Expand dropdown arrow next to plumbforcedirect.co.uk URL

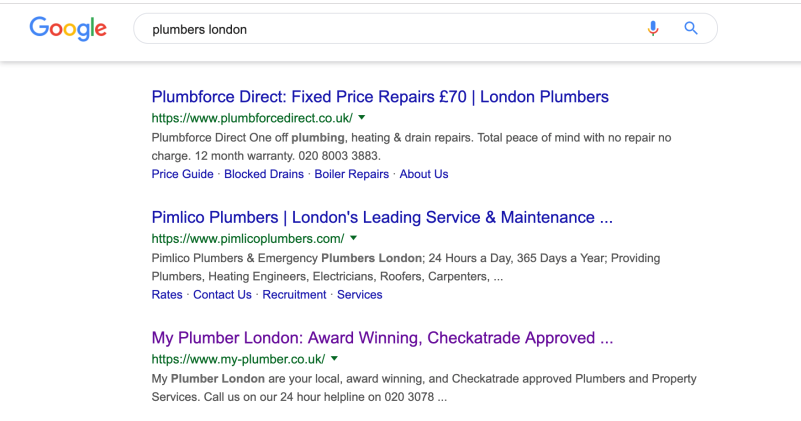[362, 118]
